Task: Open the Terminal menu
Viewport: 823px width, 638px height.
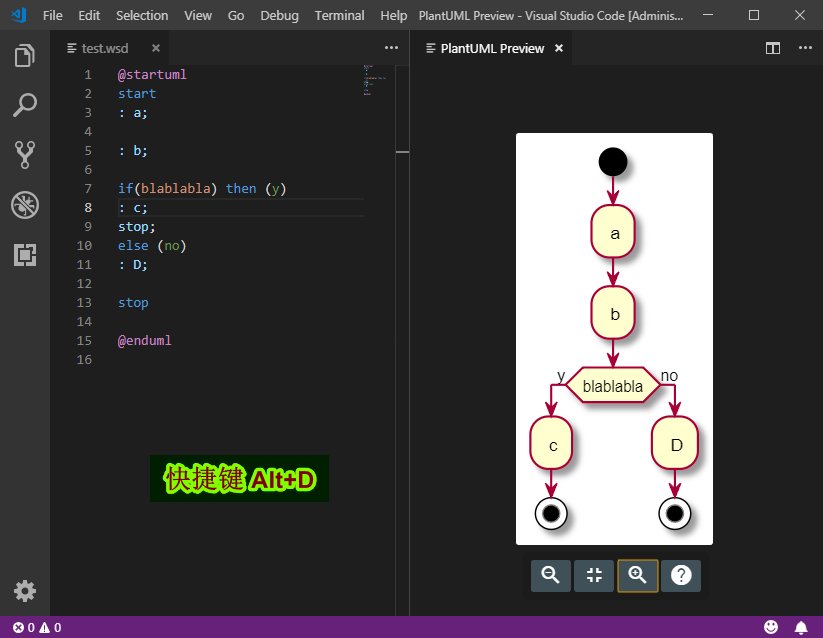Action: [340, 16]
